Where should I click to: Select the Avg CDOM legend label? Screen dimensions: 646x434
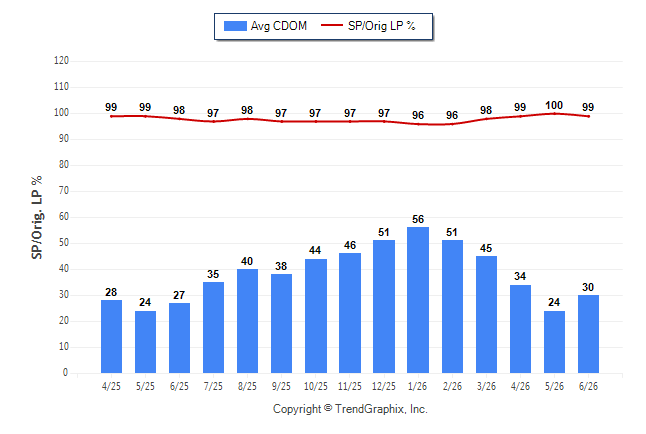pos(279,26)
